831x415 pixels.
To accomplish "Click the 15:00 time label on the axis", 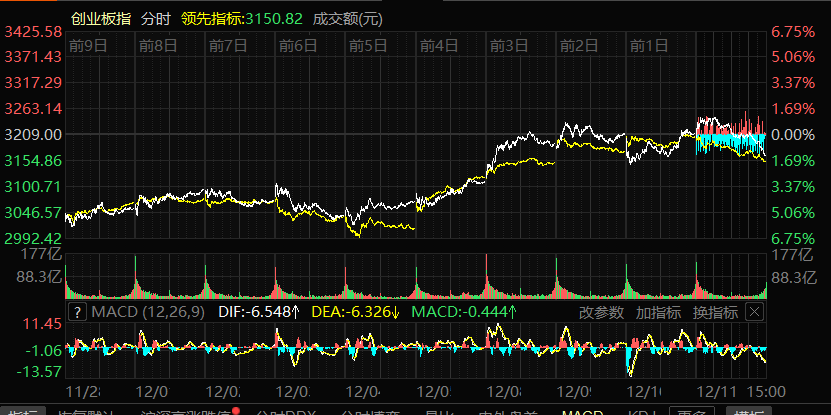I will coord(765,390).
